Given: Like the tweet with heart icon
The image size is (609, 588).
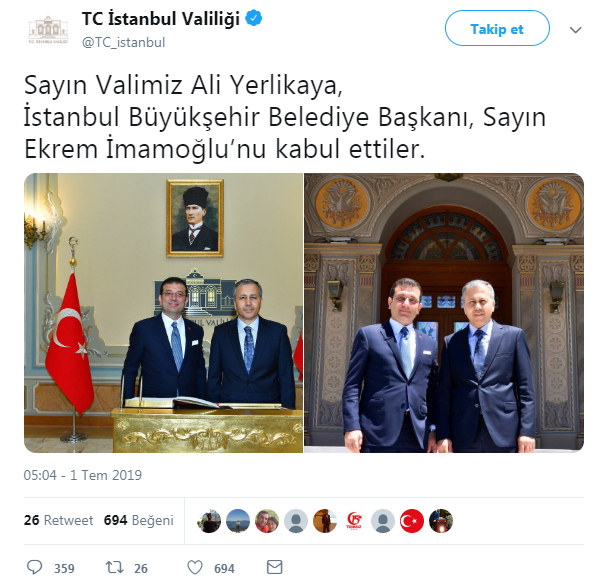Looking at the screenshot, I should (x=195, y=567).
